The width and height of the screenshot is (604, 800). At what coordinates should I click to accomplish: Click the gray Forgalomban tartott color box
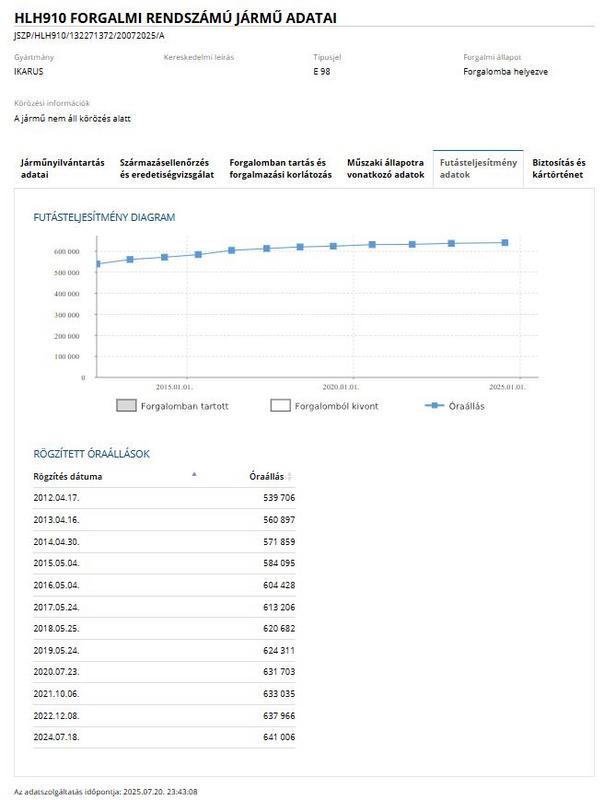pos(126,406)
